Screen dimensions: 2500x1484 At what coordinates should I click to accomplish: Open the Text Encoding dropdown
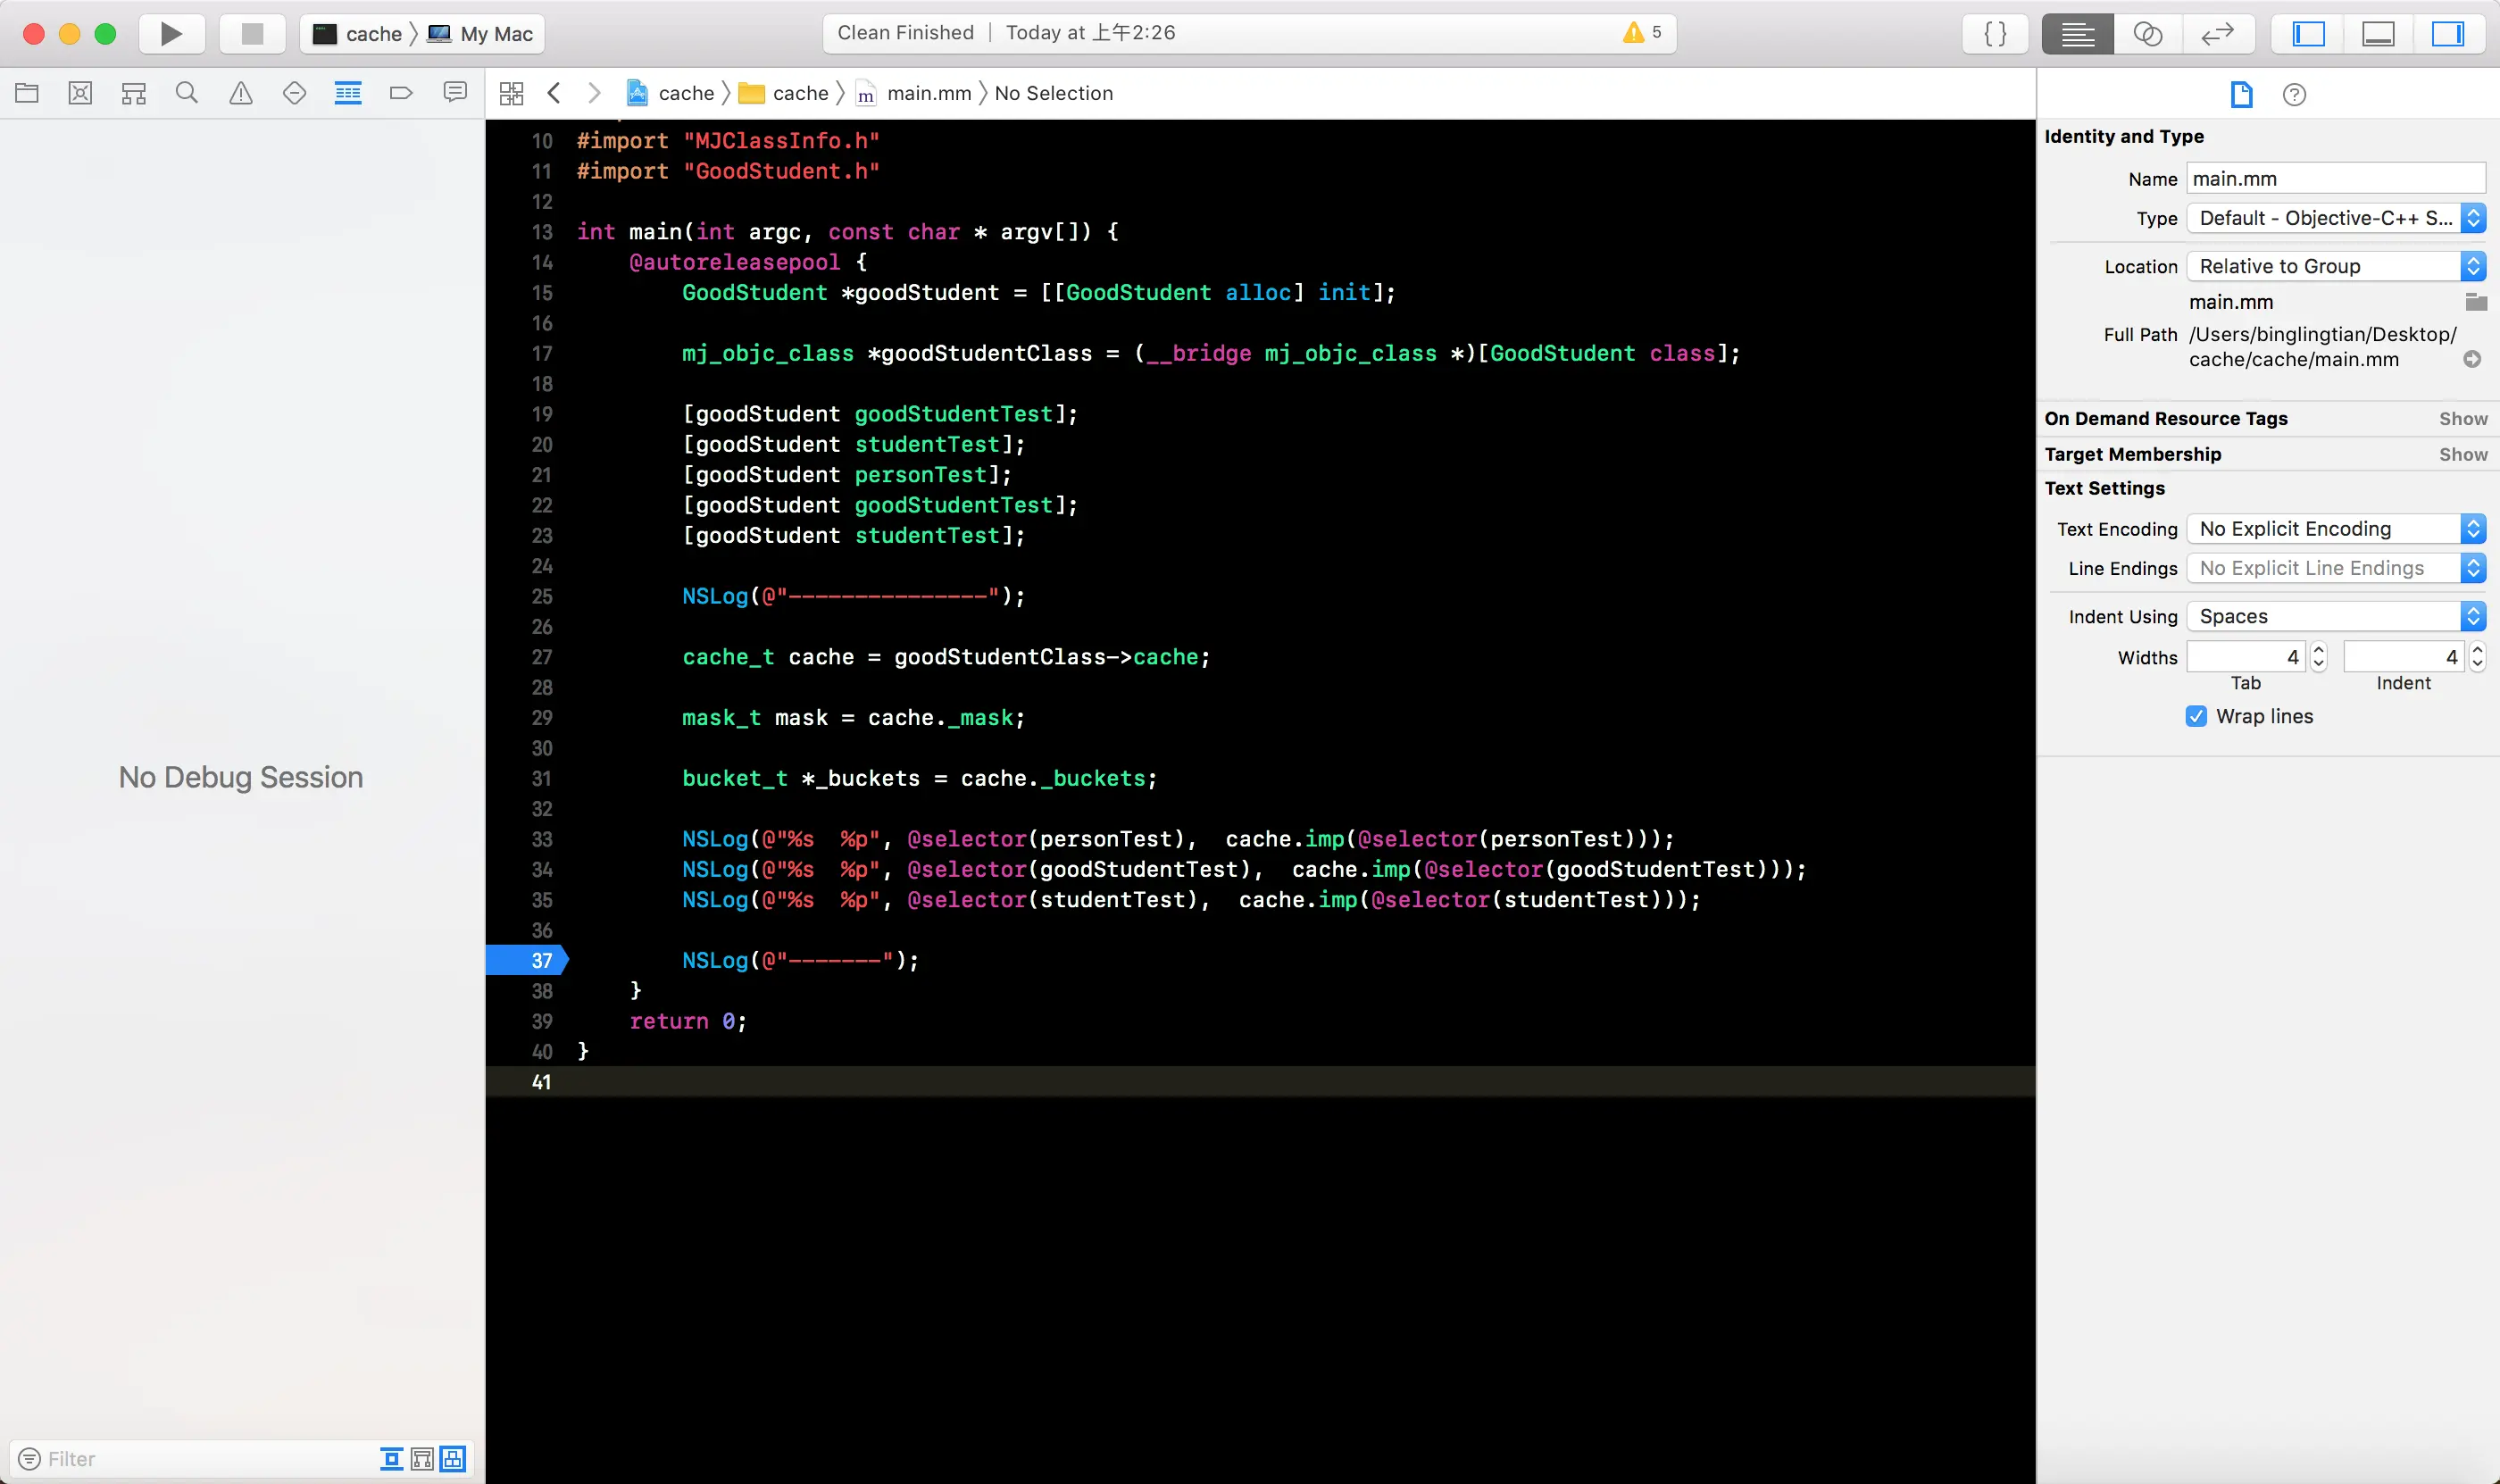coord(2336,529)
